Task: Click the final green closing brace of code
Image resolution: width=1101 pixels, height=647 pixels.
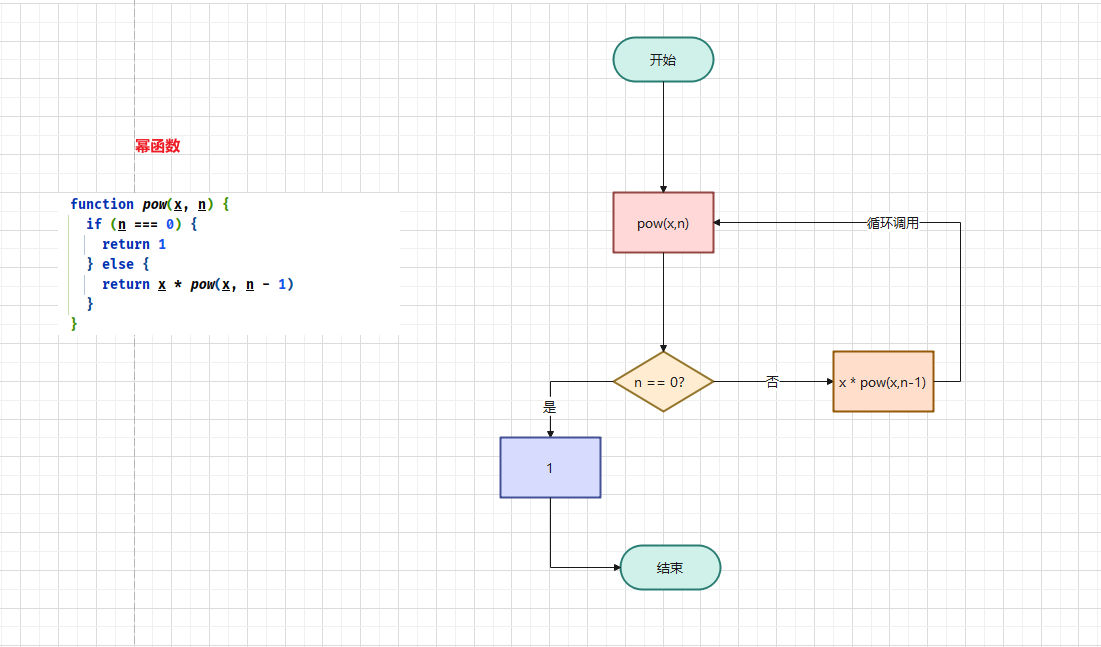Action: click(73, 323)
